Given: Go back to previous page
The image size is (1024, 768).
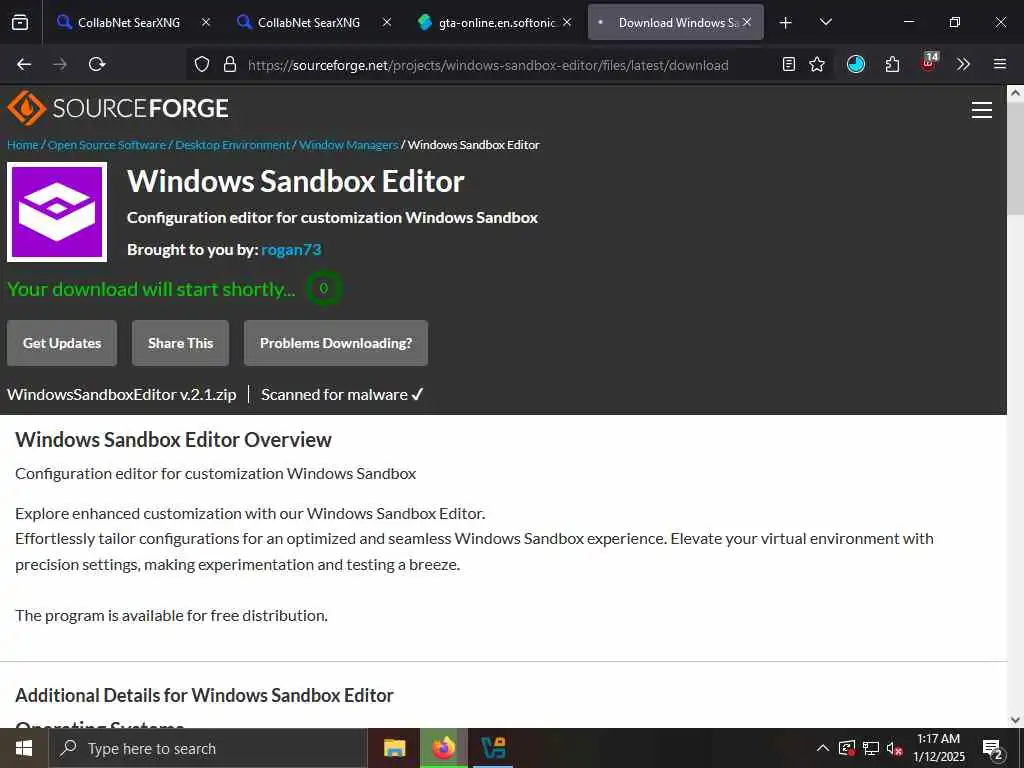Looking at the screenshot, I should [24, 64].
